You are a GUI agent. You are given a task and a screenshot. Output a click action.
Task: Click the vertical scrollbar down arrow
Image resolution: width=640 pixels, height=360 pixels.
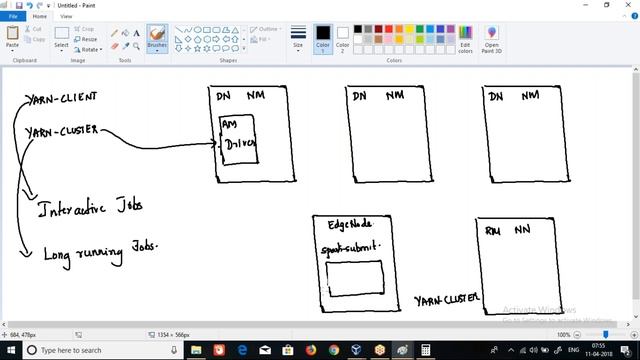(x=636, y=317)
